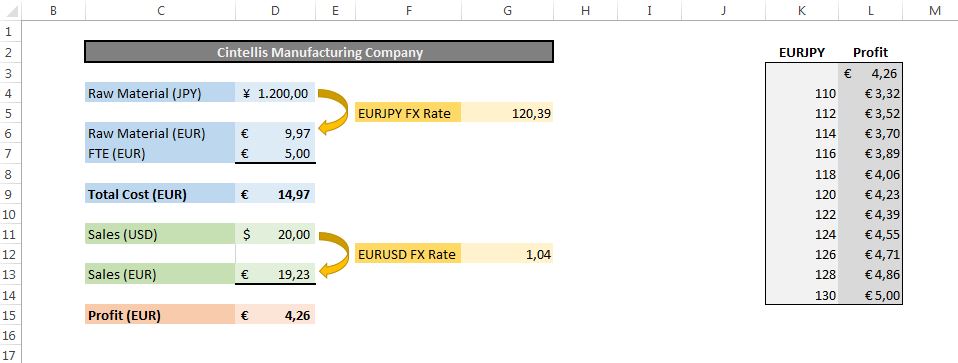Select the Sales (EUR) label cell

[159, 274]
